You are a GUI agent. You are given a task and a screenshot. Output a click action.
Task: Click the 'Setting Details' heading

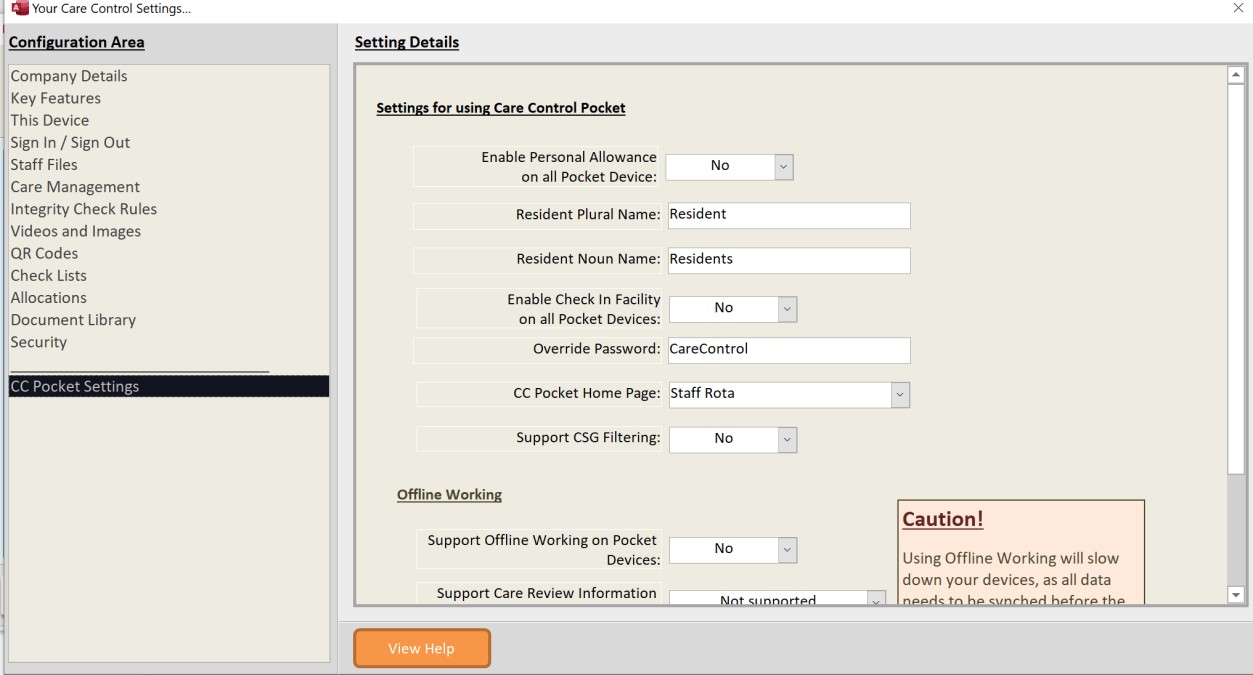[407, 42]
